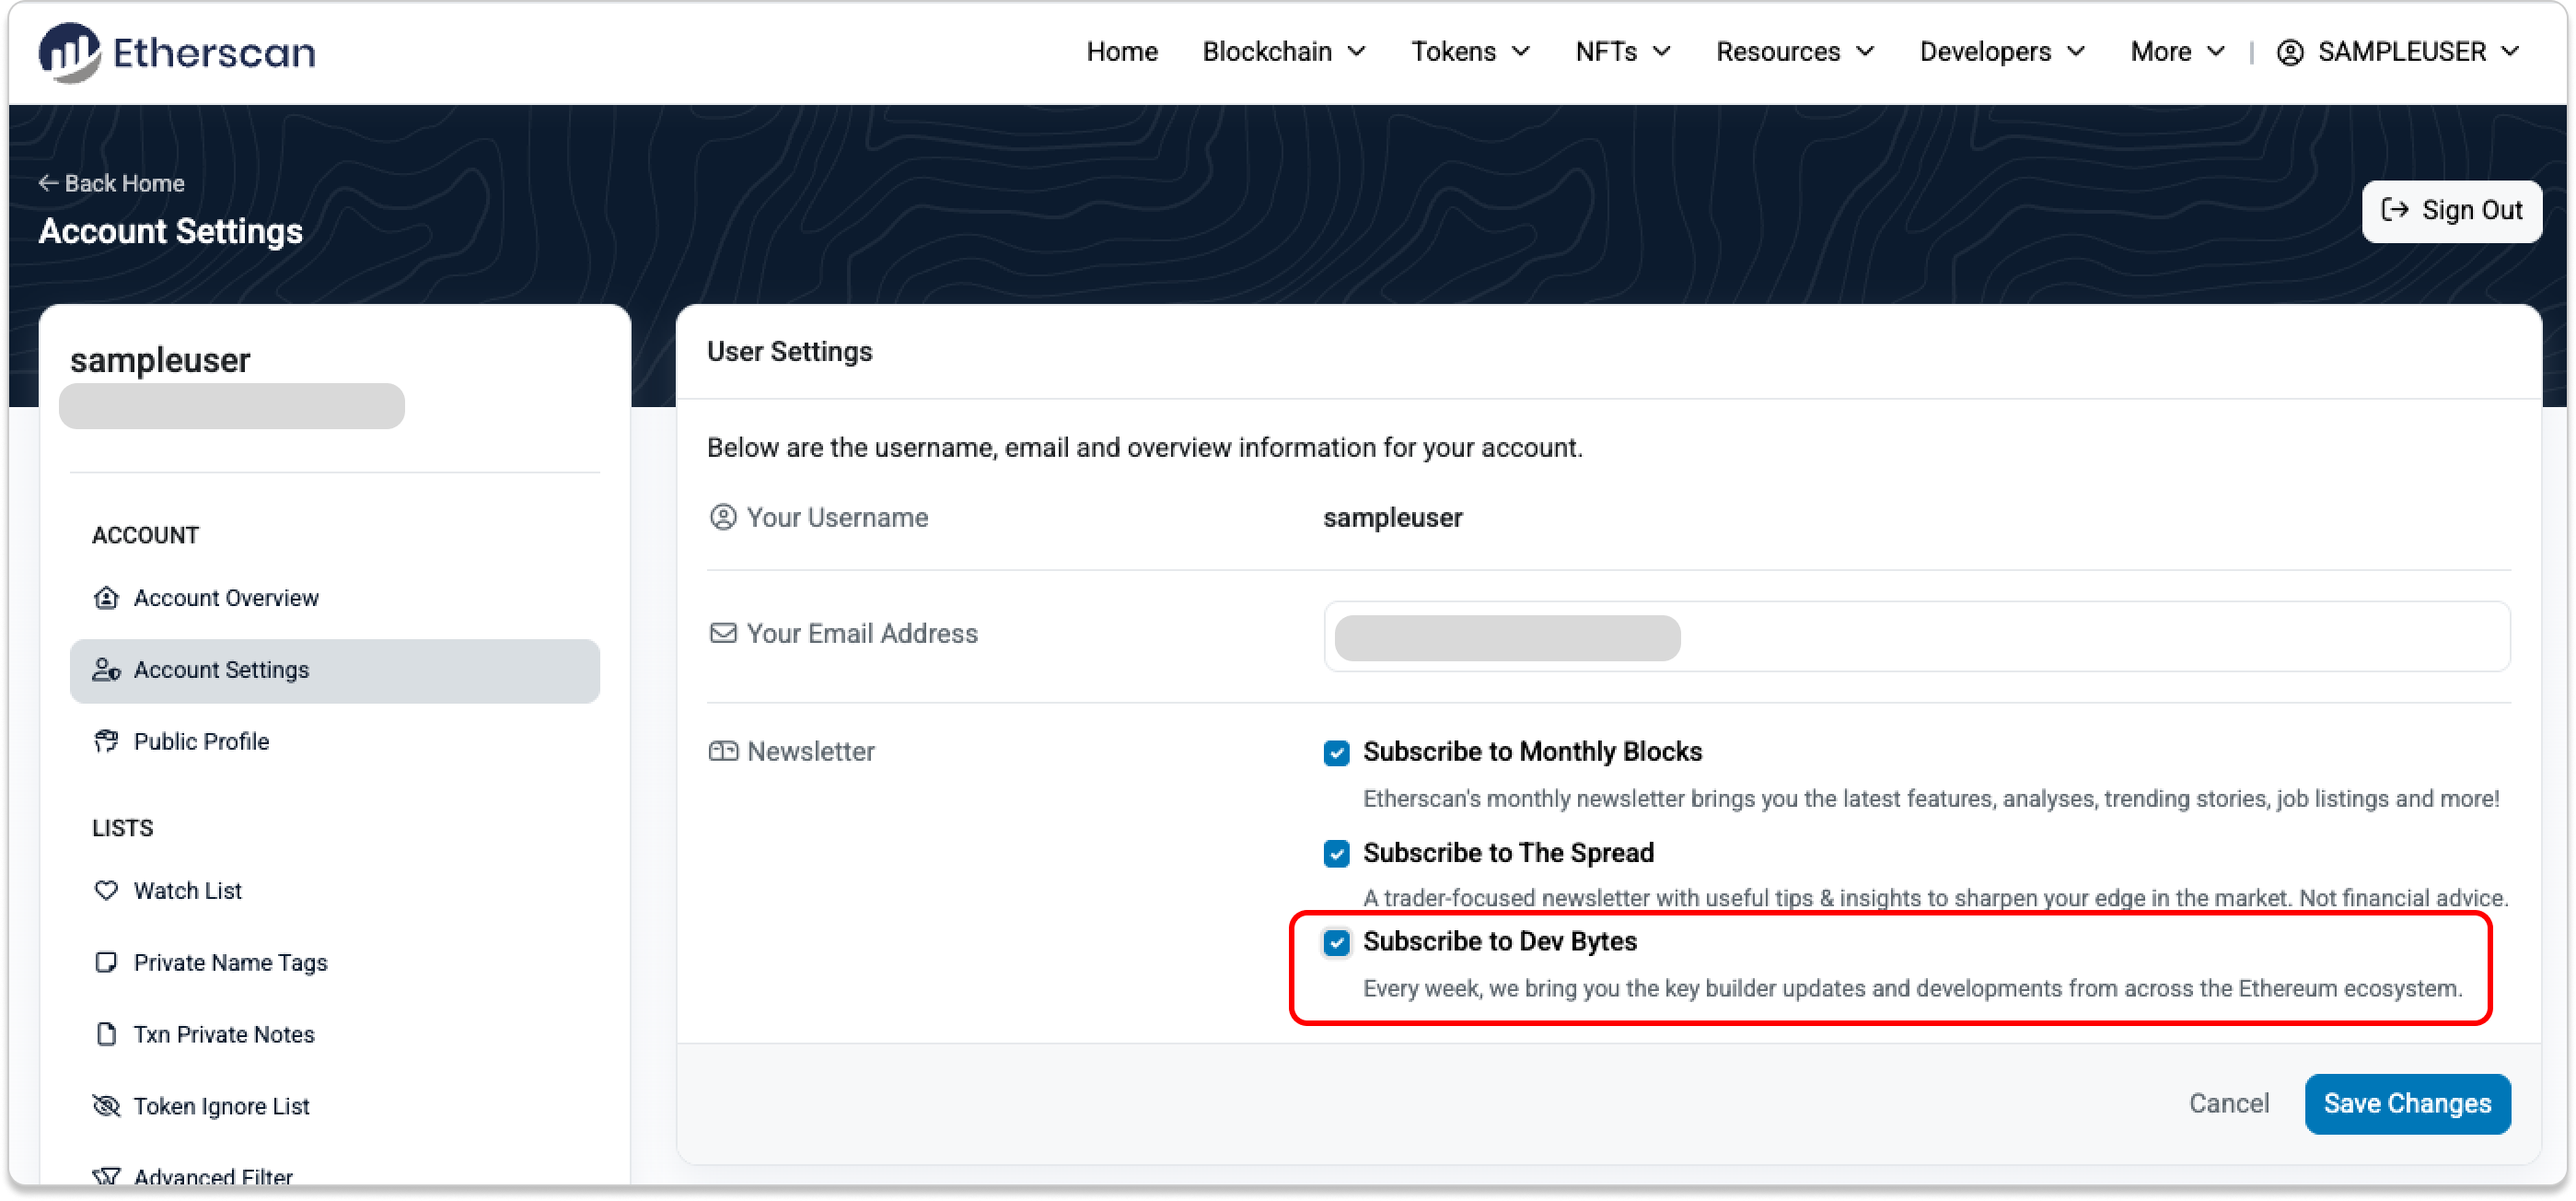Click the Advanced Filter funnel icon
The width and height of the screenshot is (2576, 1201).
(106, 1177)
